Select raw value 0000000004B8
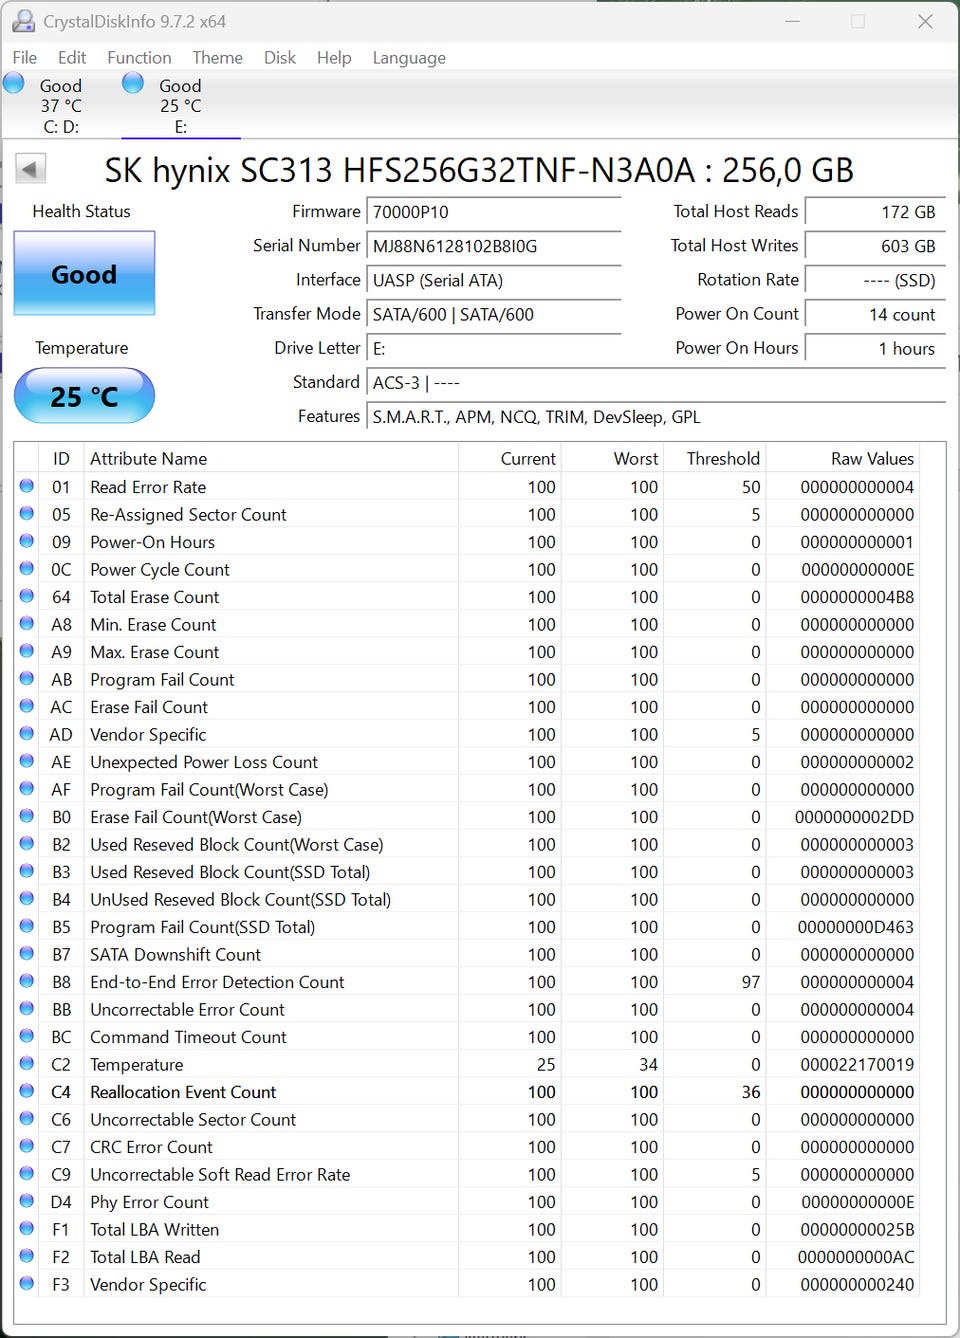This screenshot has width=960, height=1338. [857, 597]
